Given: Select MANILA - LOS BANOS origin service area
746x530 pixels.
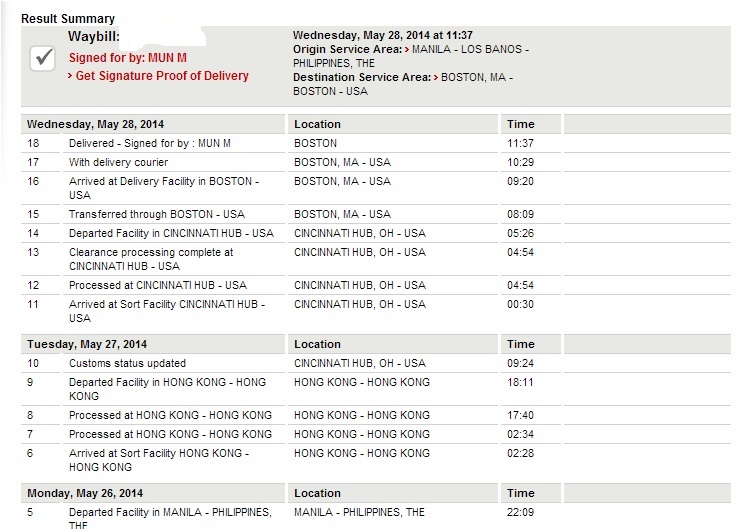Looking at the screenshot, I should [x=470, y=49].
